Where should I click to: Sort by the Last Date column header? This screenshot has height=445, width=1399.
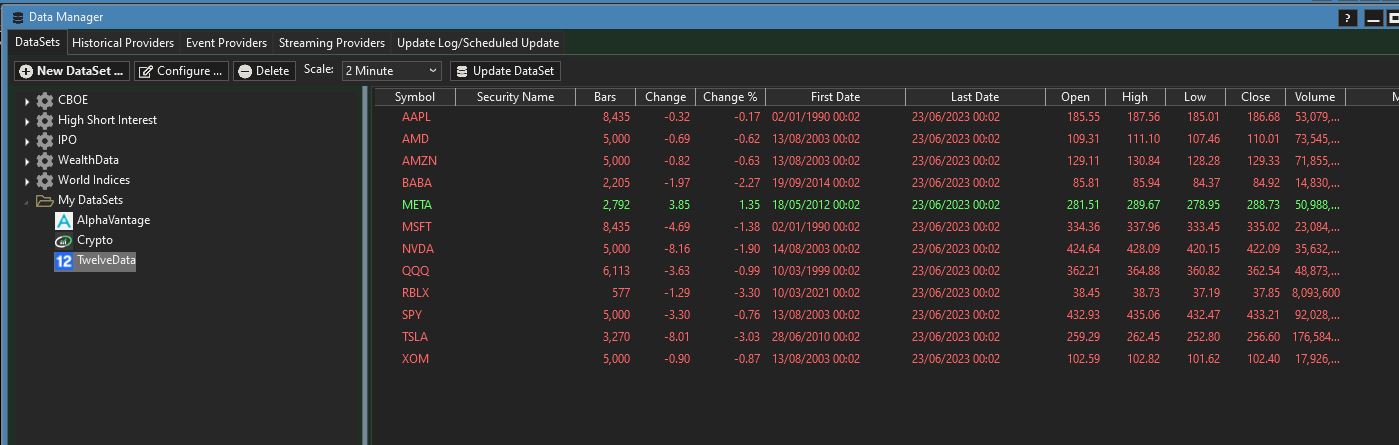point(975,97)
